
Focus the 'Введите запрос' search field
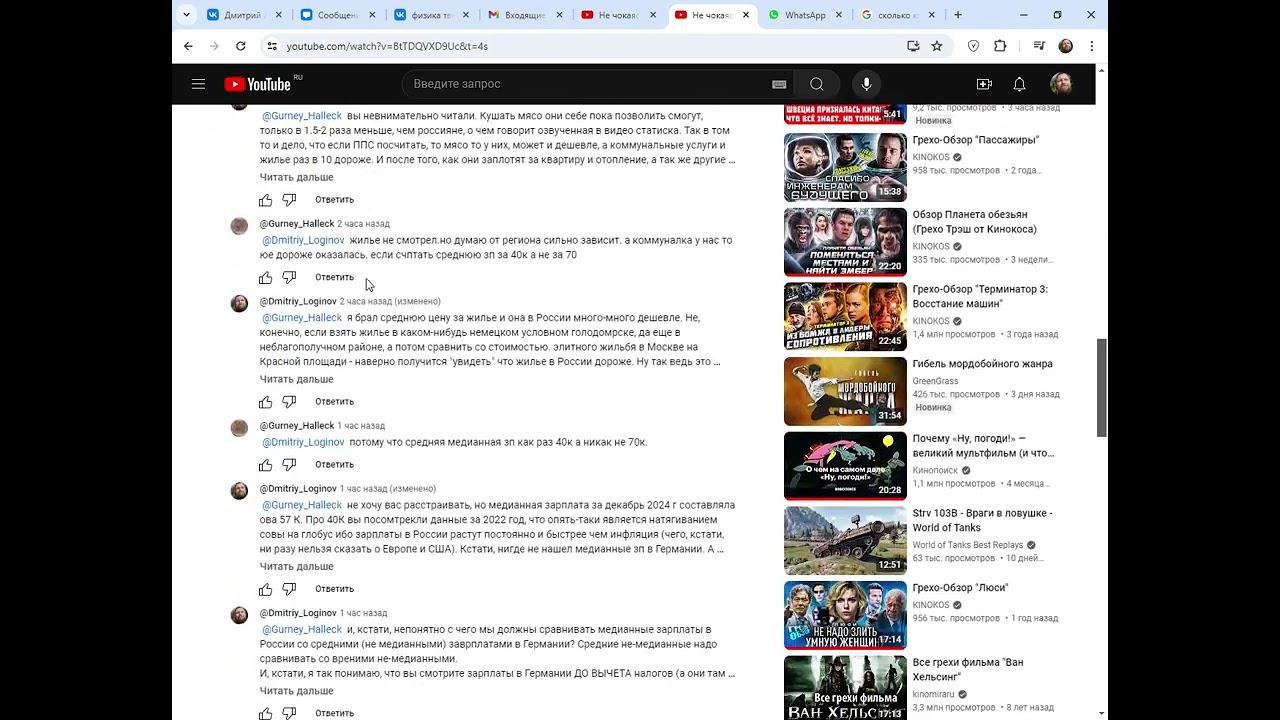pyautogui.click(x=585, y=84)
